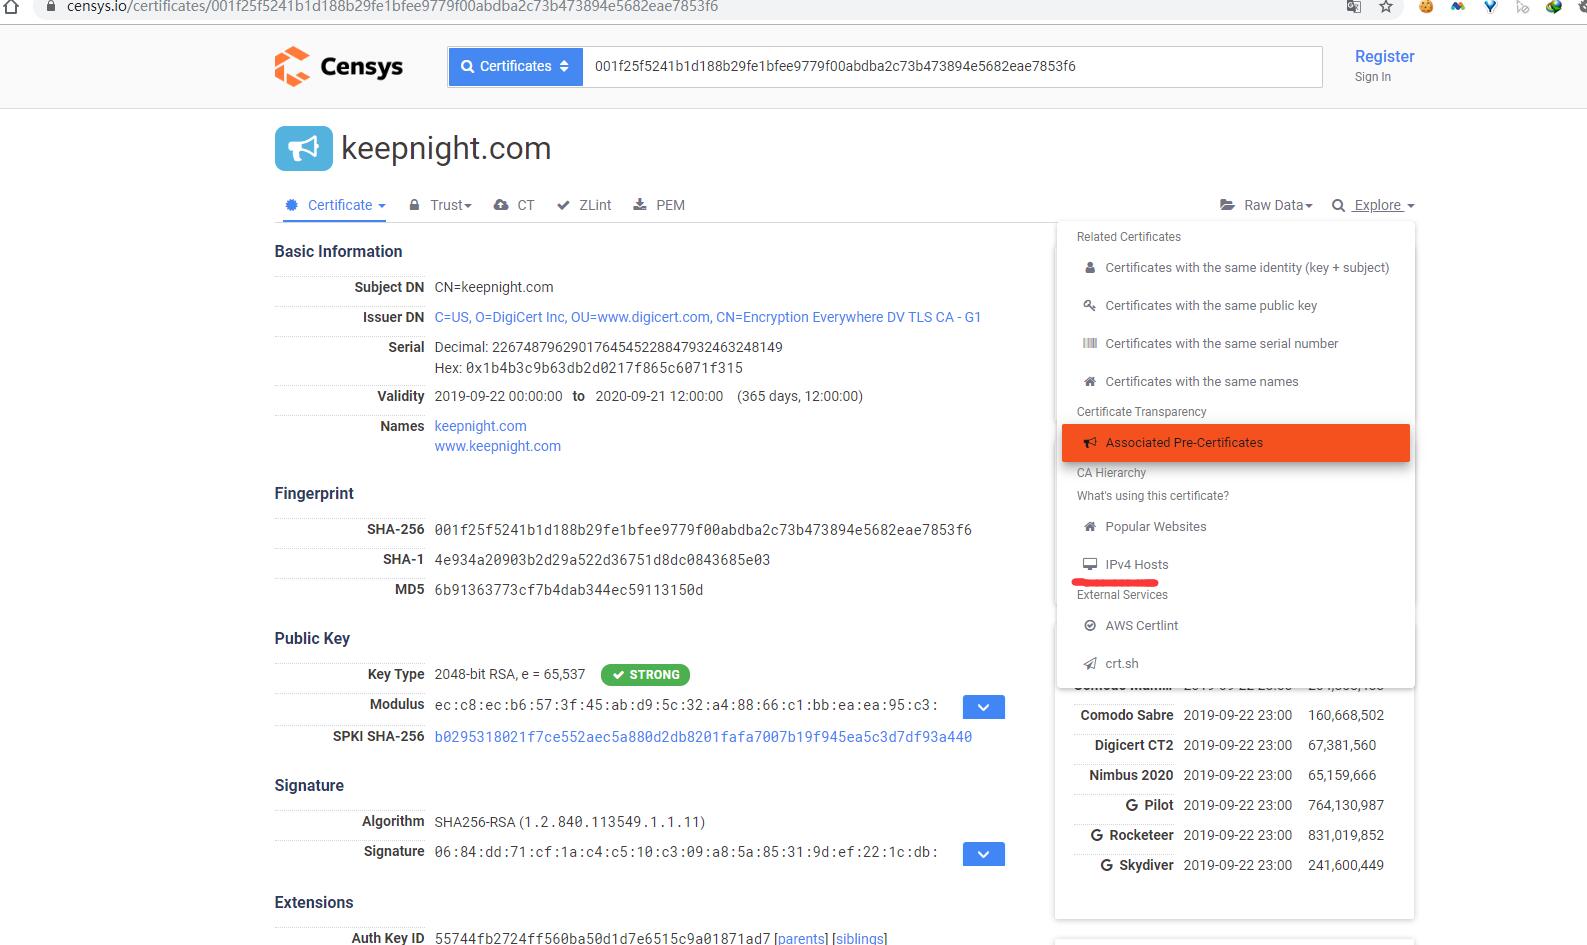Expand the Signature value with arrow button
The width and height of the screenshot is (1587, 945).
pyautogui.click(x=983, y=854)
